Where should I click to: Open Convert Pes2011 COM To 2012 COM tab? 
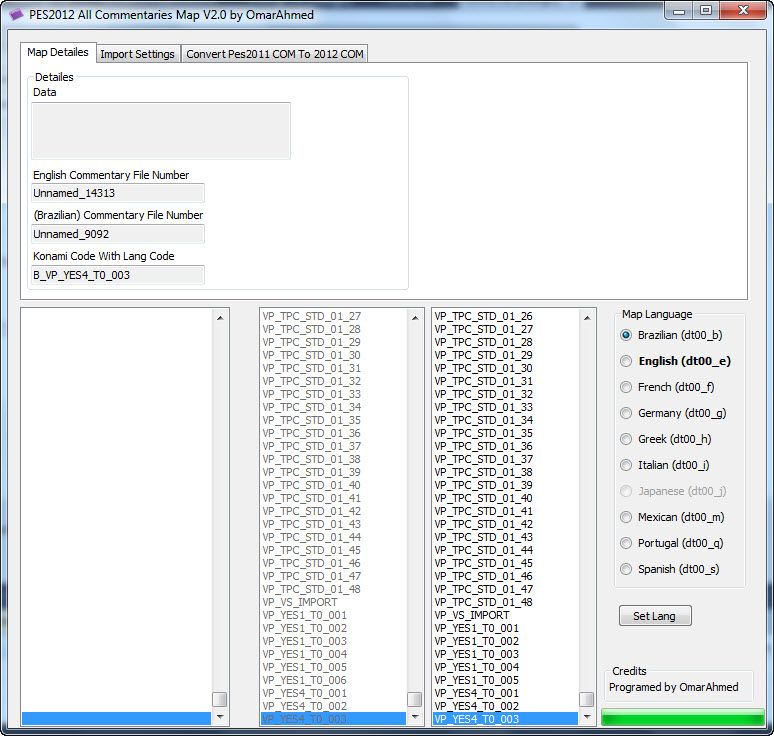coord(275,54)
